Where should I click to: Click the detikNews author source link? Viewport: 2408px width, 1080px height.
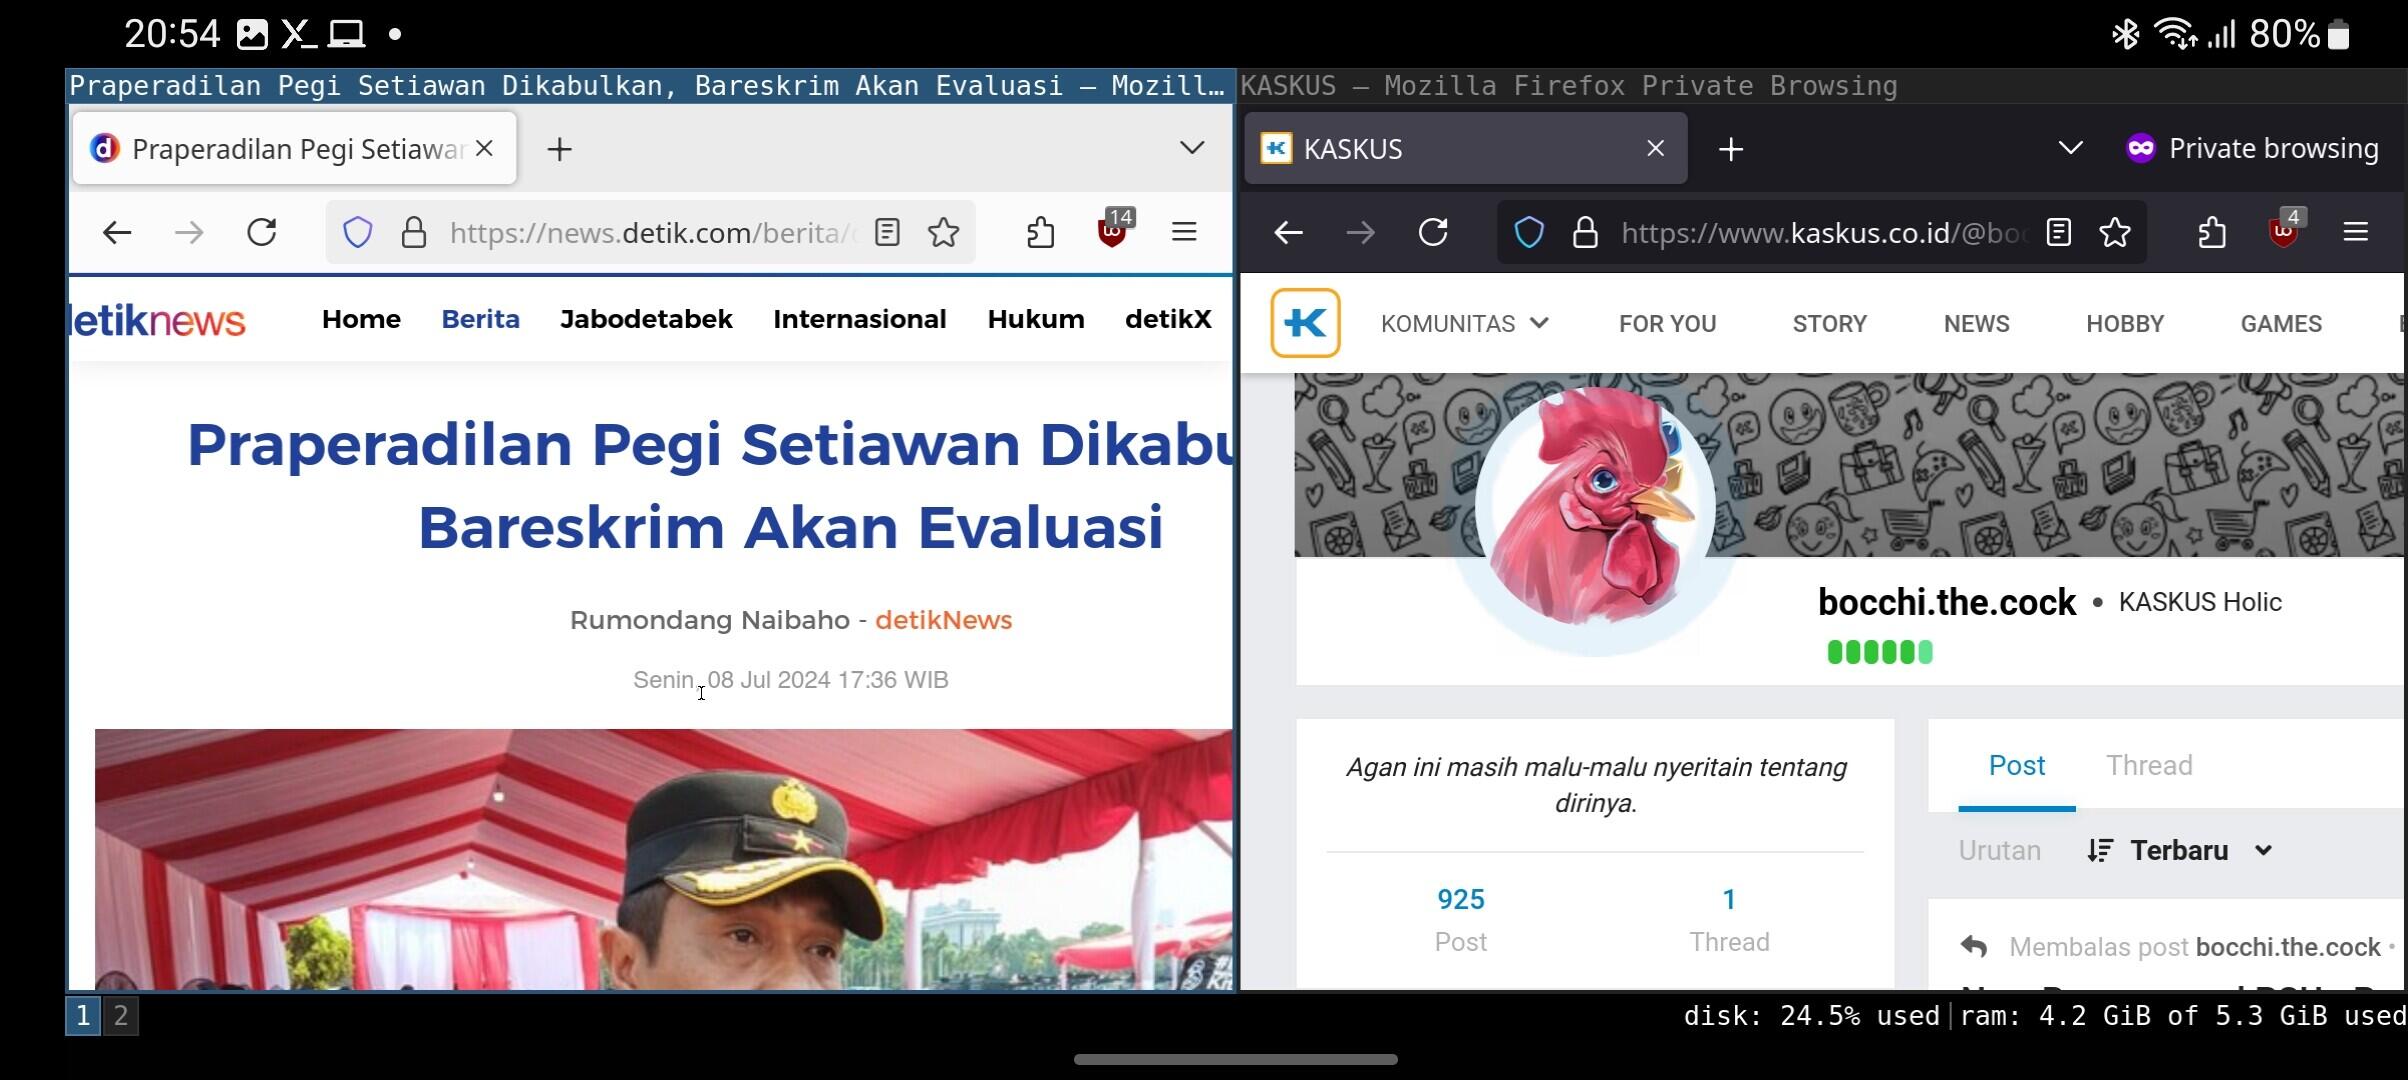[x=943, y=620]
